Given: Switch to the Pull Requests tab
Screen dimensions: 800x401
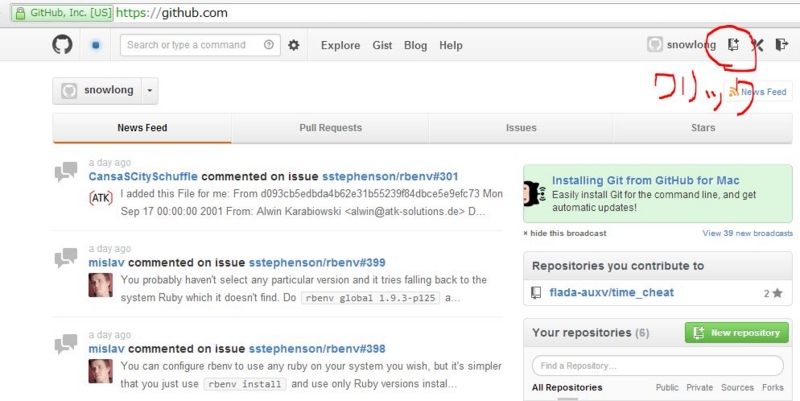Looking at the screenshot, I should pyautogui.click(x=330, y=128).
